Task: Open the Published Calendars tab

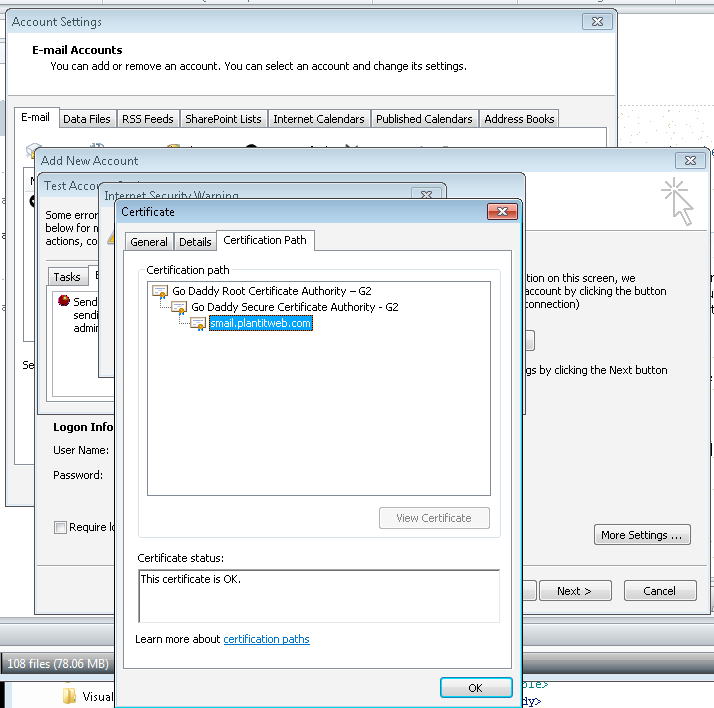Action: (424, 119)
